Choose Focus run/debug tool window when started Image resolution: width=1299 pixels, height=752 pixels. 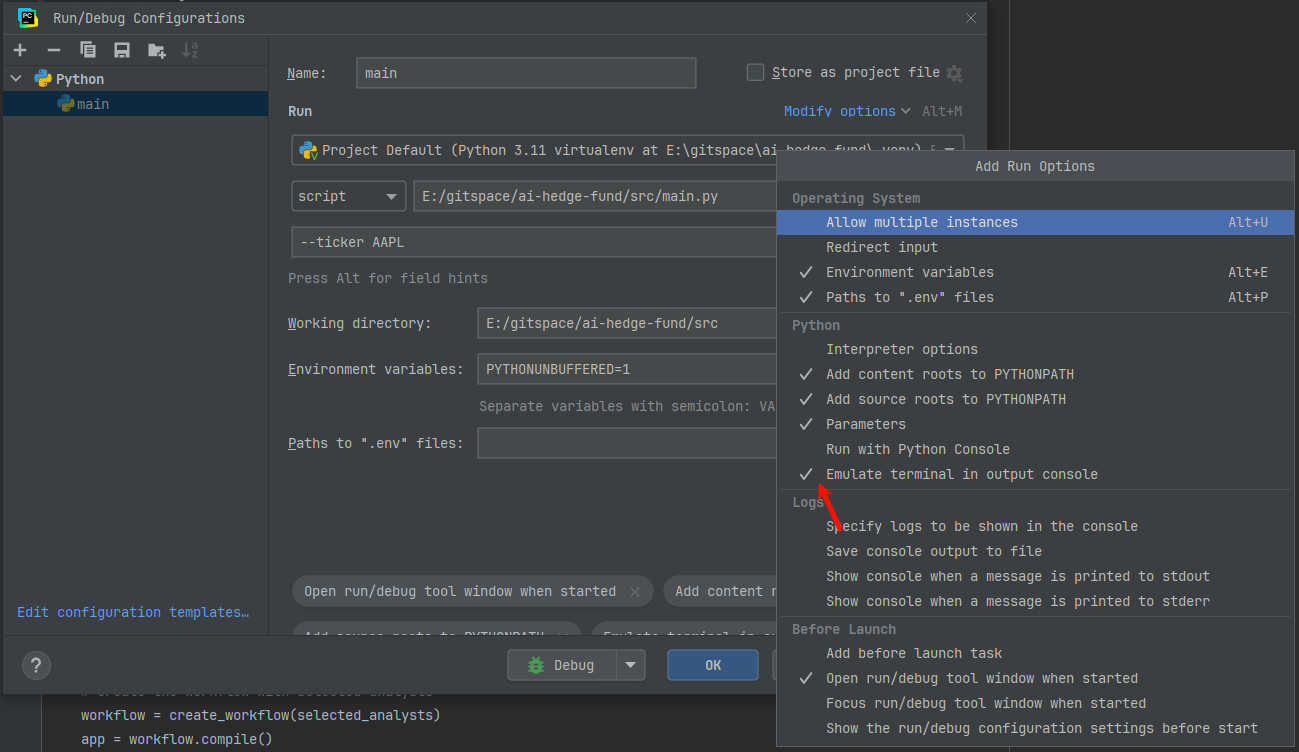point(1035,703)
